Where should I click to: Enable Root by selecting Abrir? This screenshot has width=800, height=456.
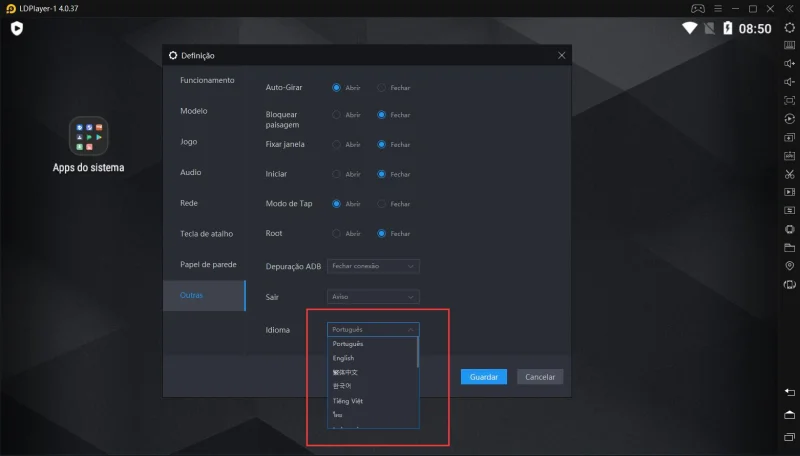pos(336,234)
